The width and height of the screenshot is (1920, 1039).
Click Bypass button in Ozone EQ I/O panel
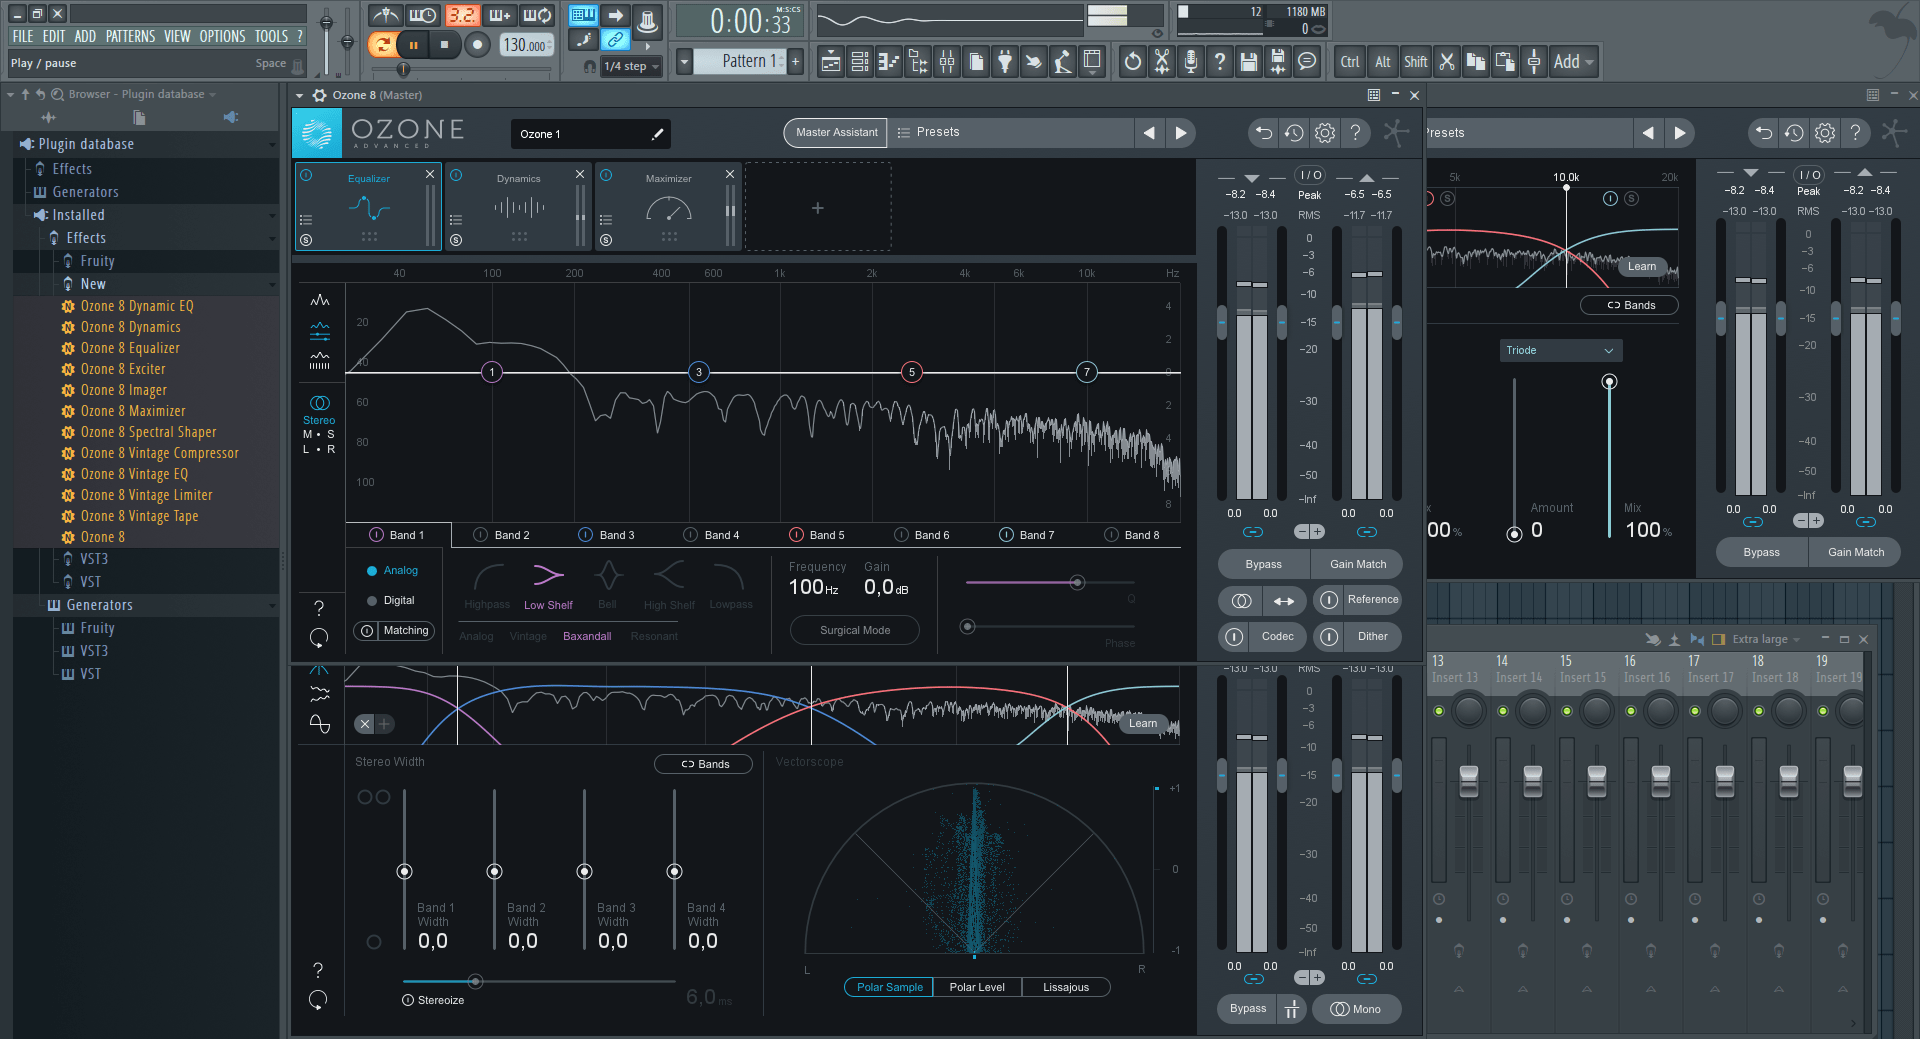click(1263, 564)
